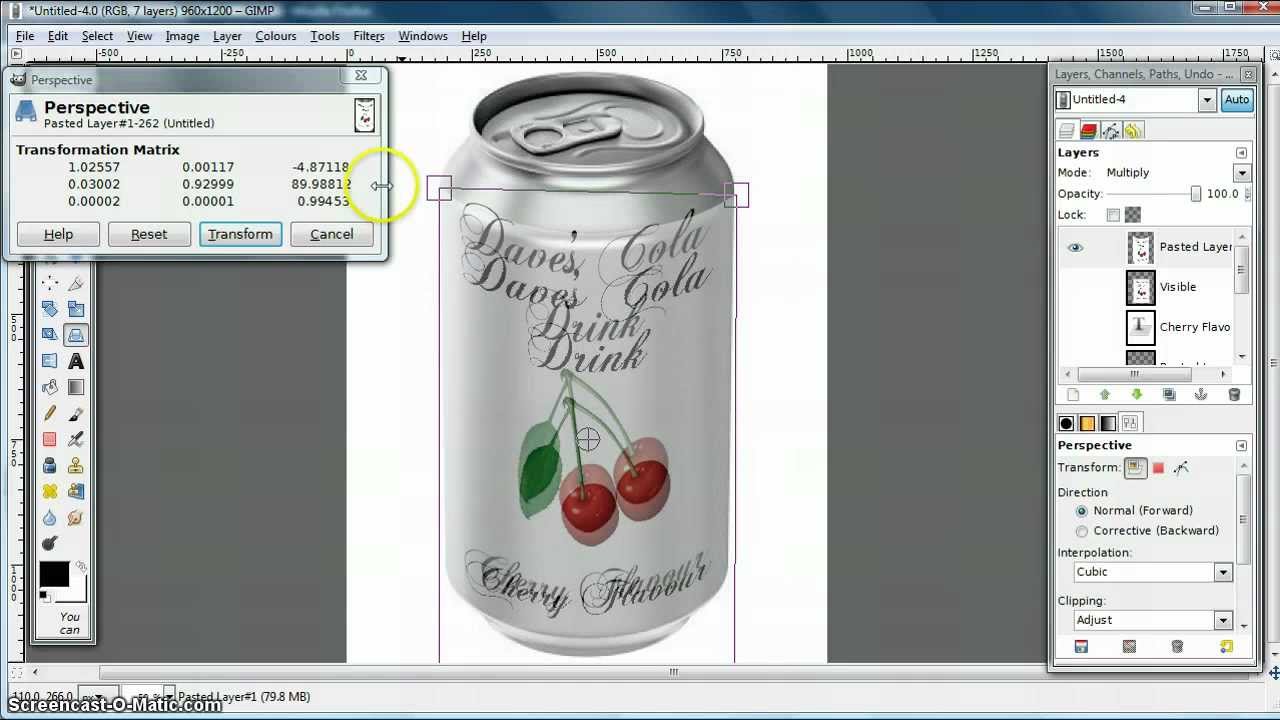Open the Tools menu
Screen dimensions: 1280x720
(x=324, y=36)
